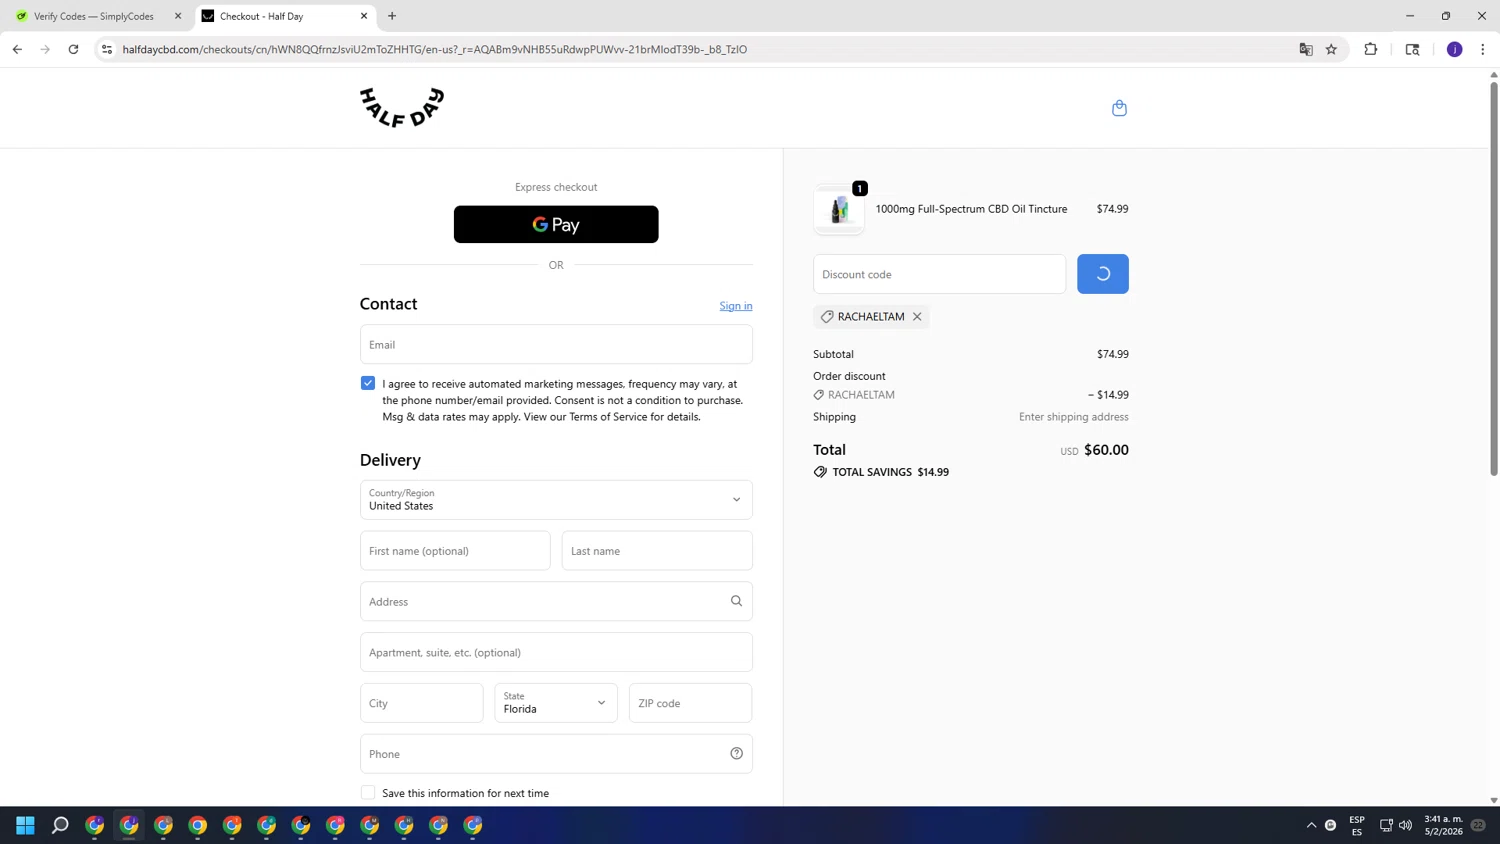Open the Chrome profile avatar
Screen dimensions: 1500x844
pos(1455,49)
